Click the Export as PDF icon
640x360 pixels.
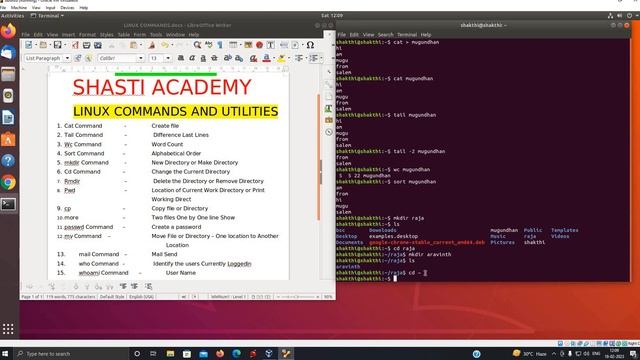coord(75,45)
